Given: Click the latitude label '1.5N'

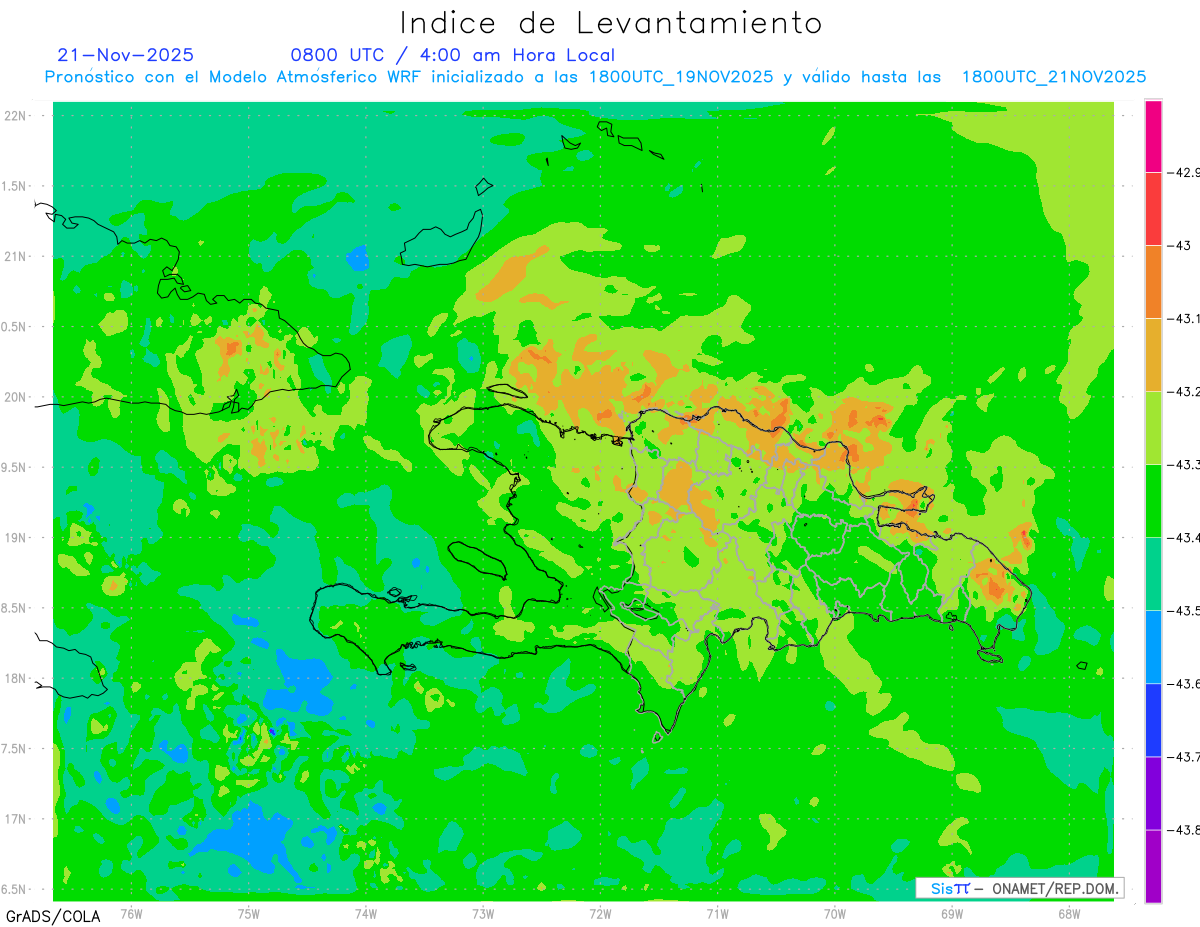Looking at the screenshot, I should [x=14, y=186].
